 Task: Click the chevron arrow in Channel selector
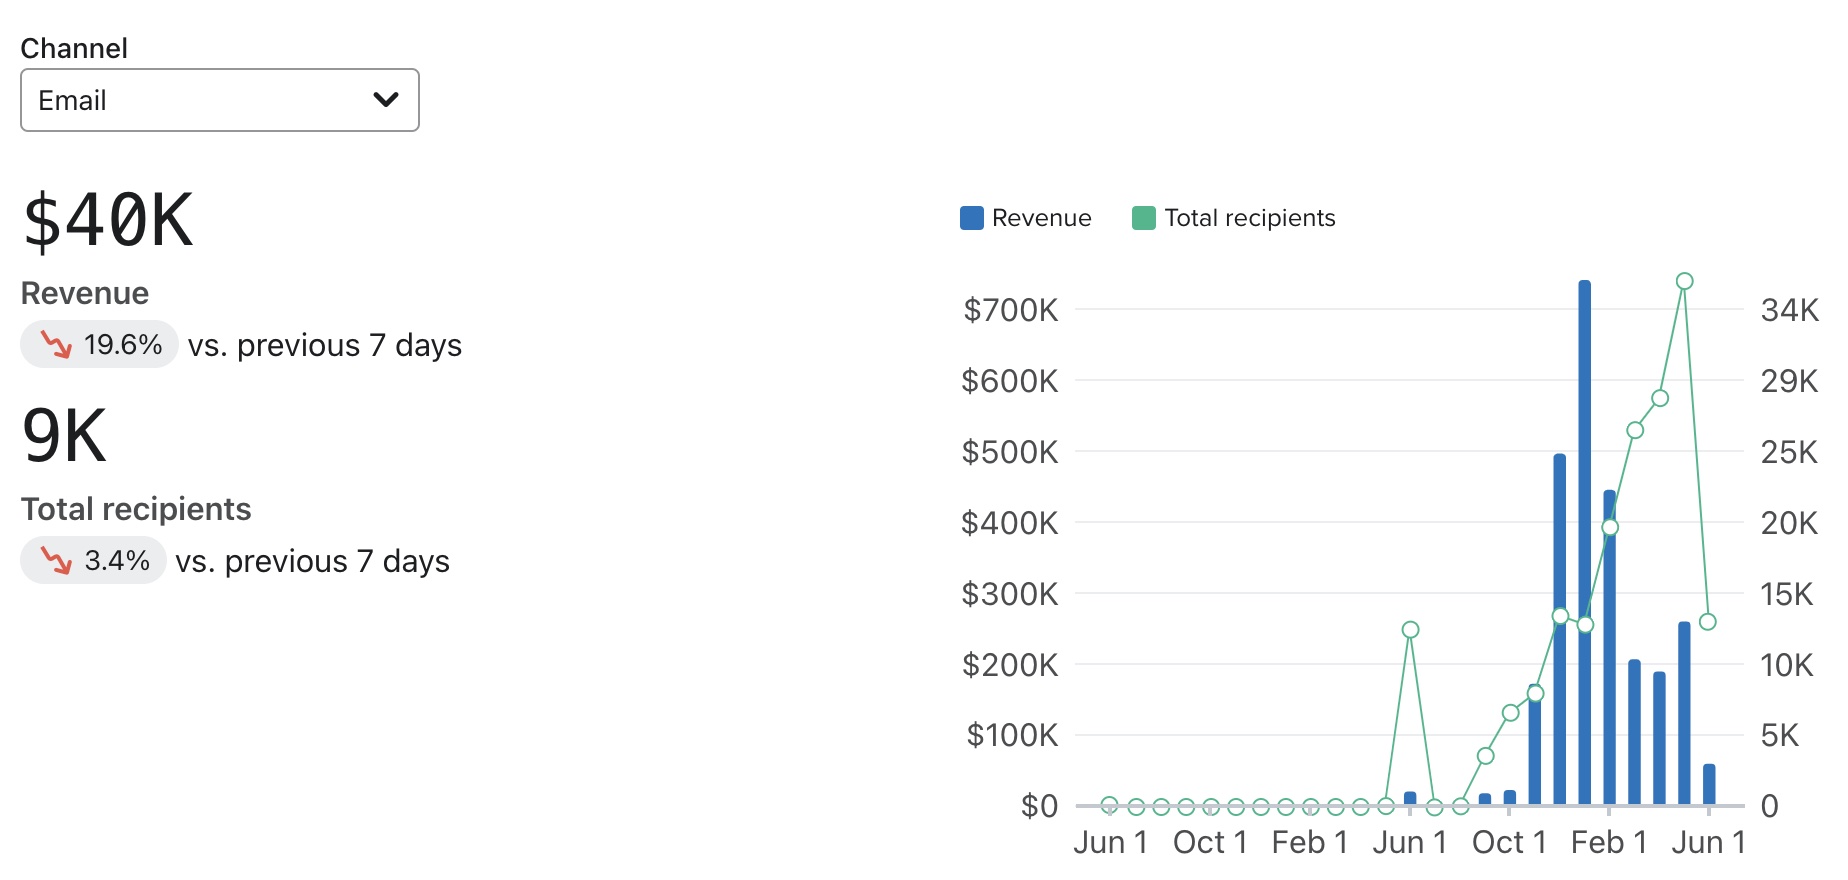click(x=385, y=99)
